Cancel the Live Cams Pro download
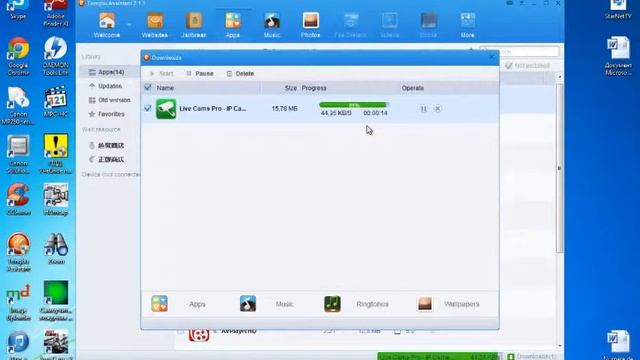The width and height of the screenshot is (640, 360). [x=438, y=109]
